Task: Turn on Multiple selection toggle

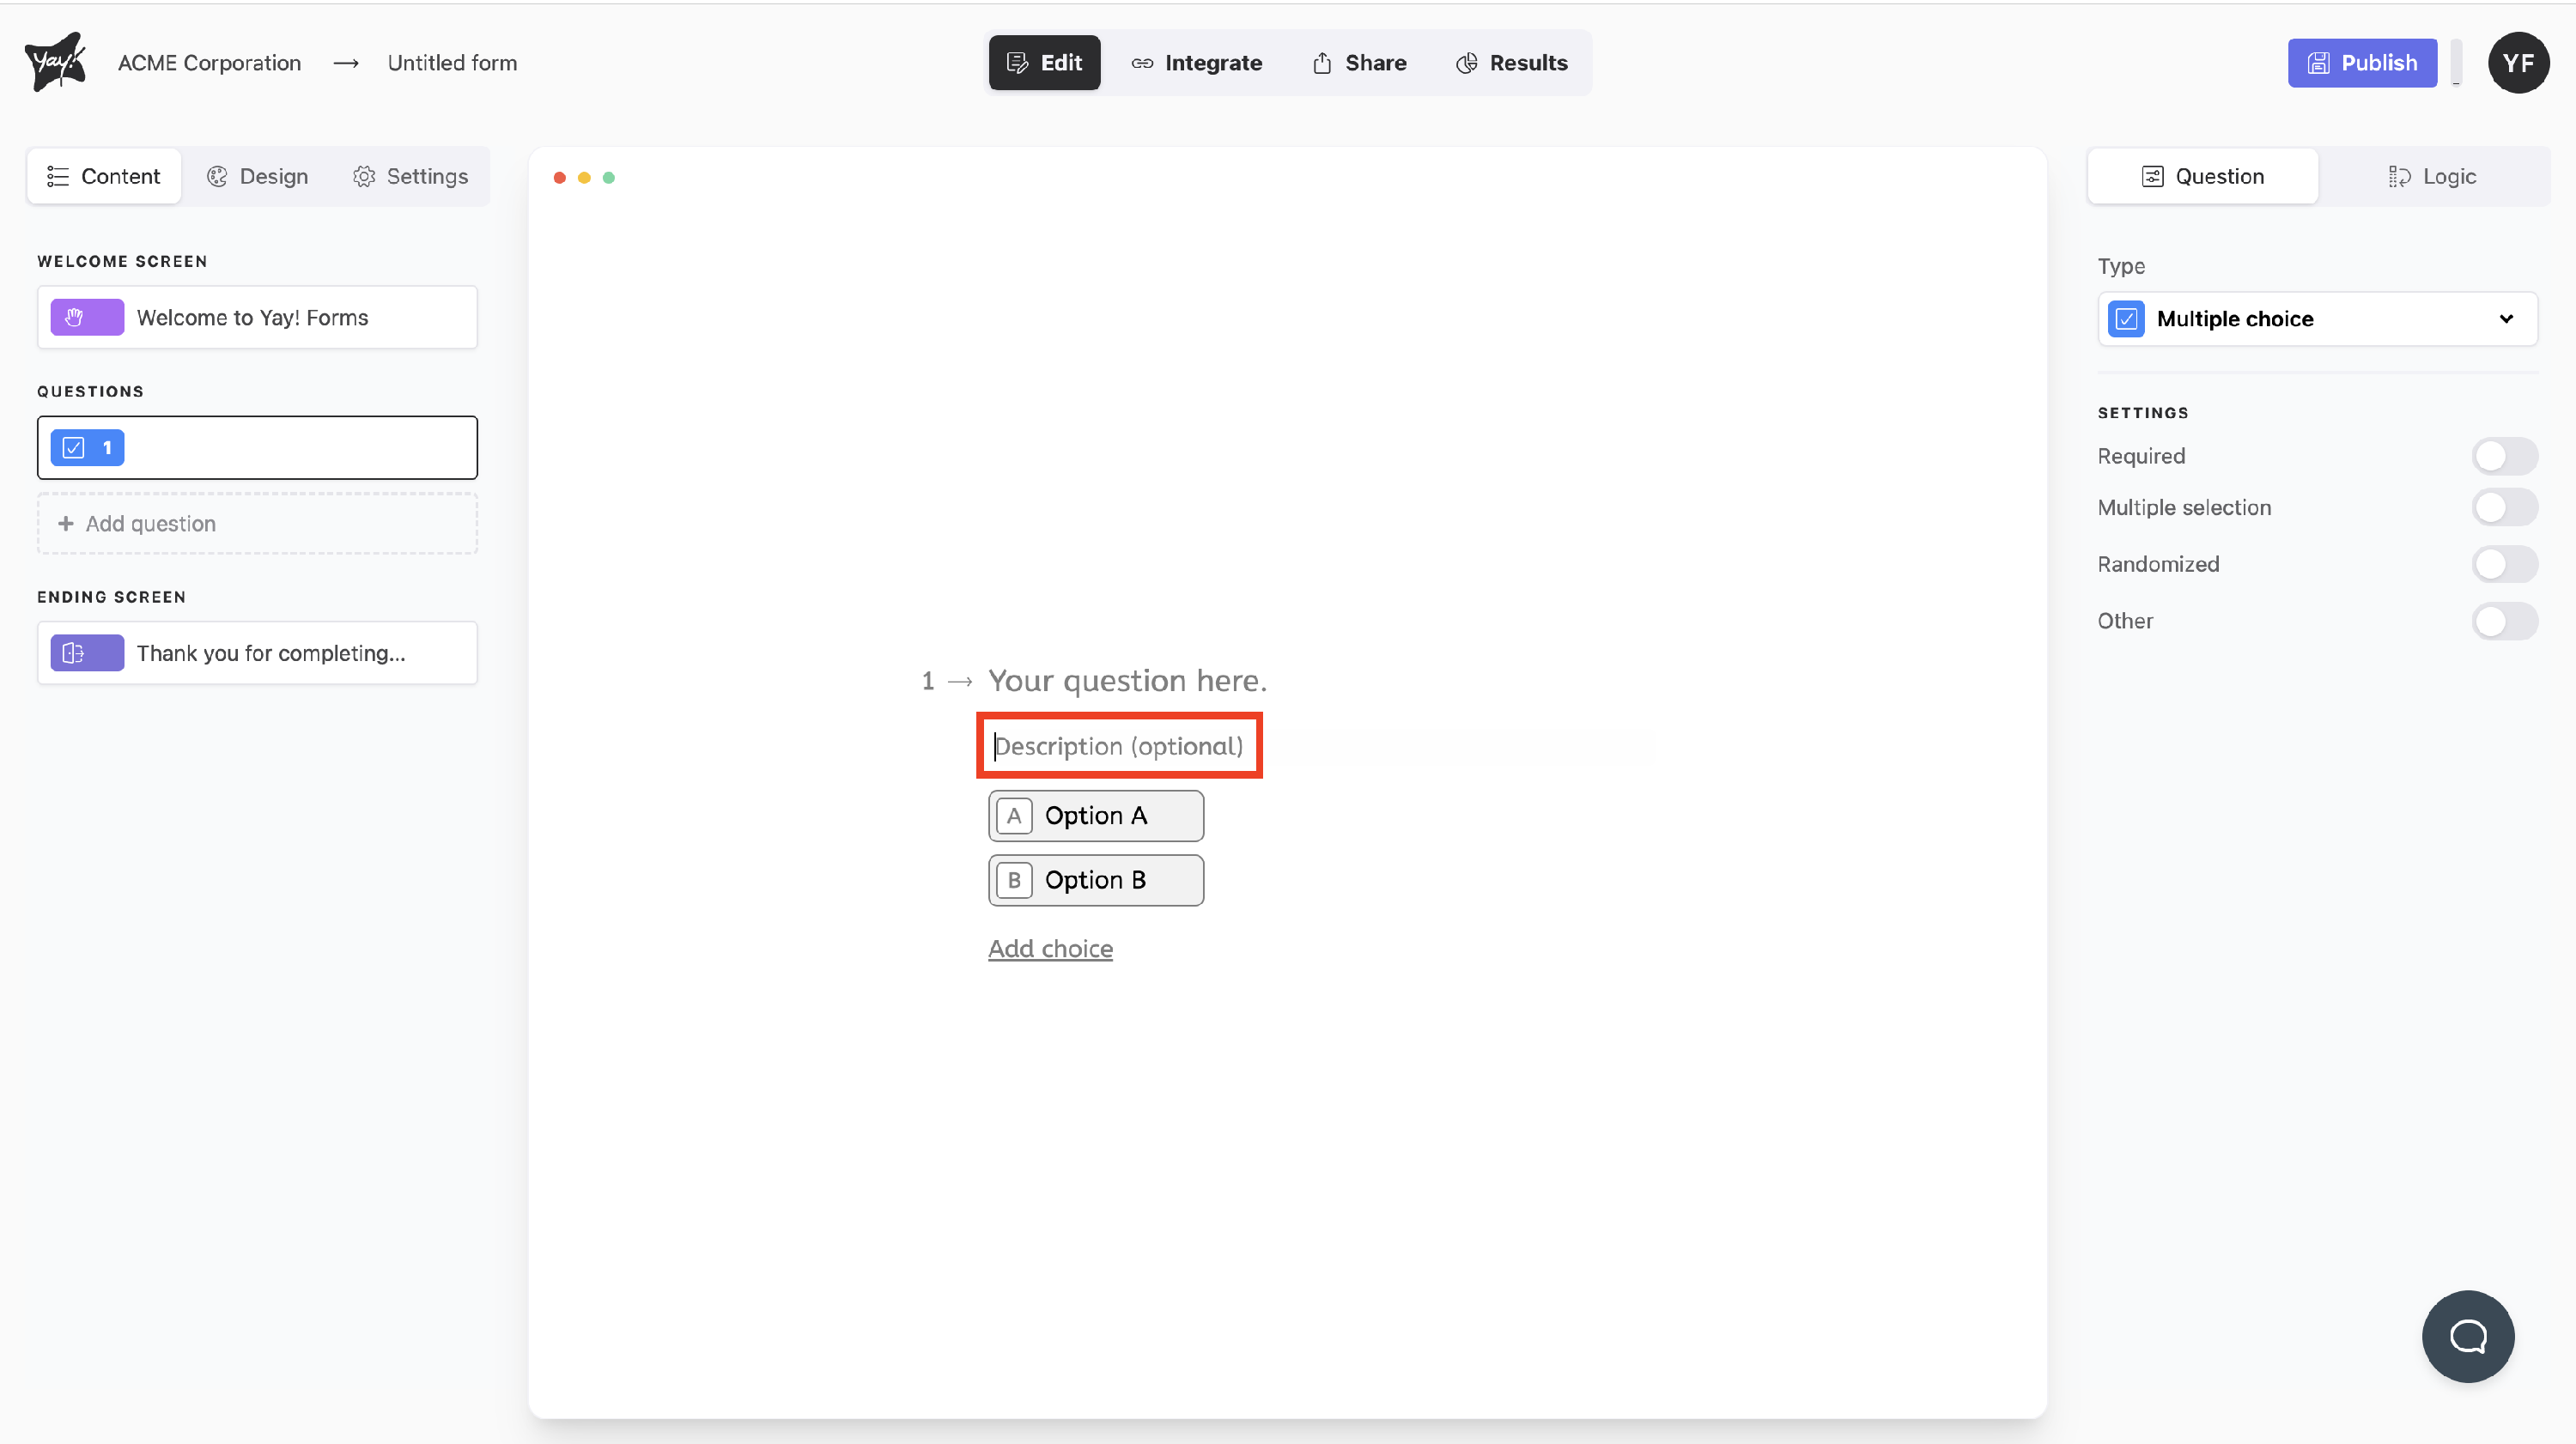Action: click(2503, 507)
